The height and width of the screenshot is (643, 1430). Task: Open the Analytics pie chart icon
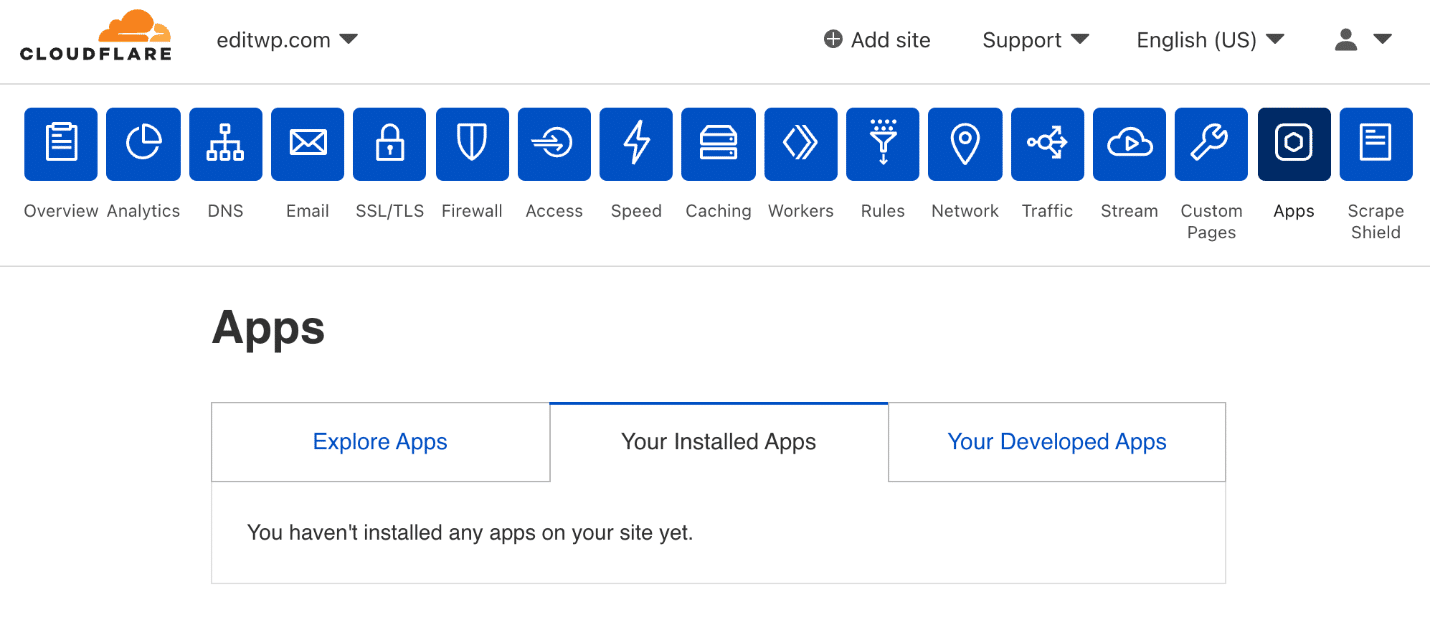[x=143, y=144]
